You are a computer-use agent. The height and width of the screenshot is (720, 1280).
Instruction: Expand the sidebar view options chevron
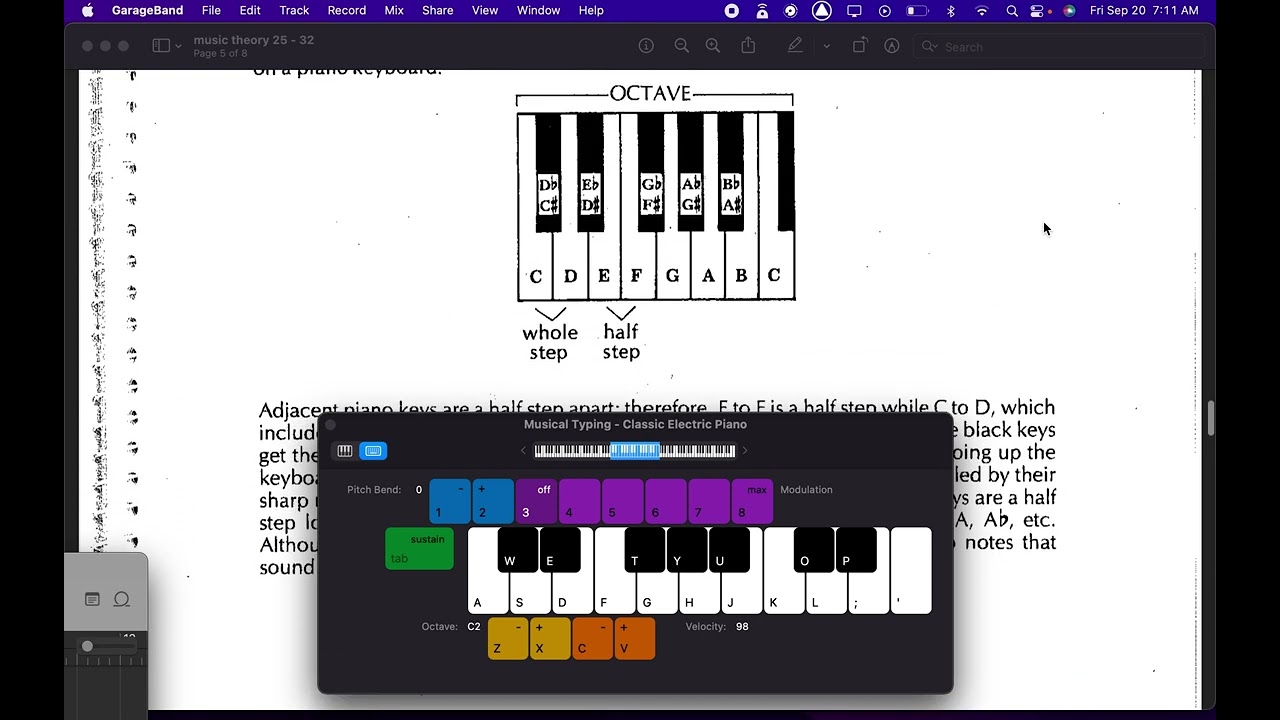[x=179, y=46]
